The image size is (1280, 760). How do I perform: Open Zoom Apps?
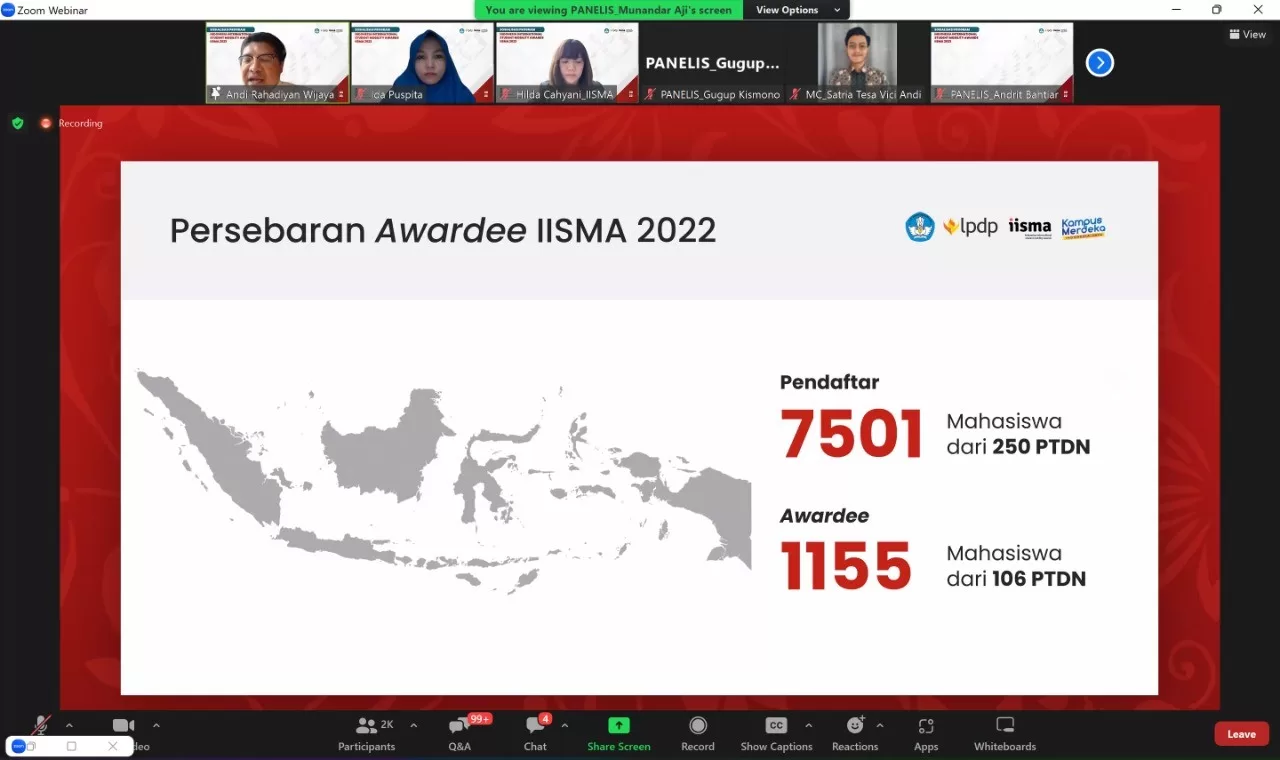(926, 733)
